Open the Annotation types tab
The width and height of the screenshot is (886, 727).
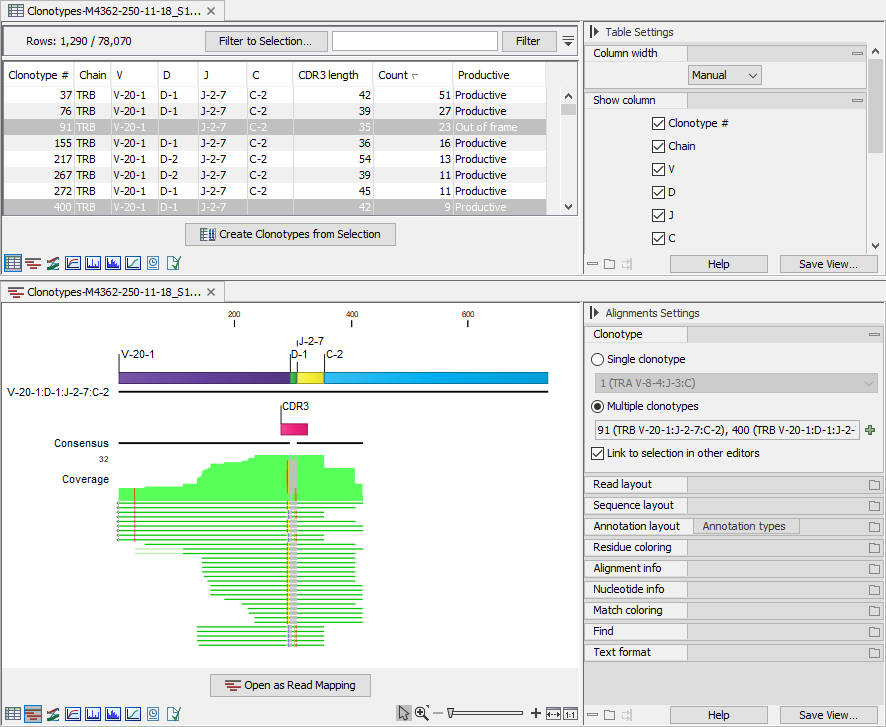tap(746, 526)
